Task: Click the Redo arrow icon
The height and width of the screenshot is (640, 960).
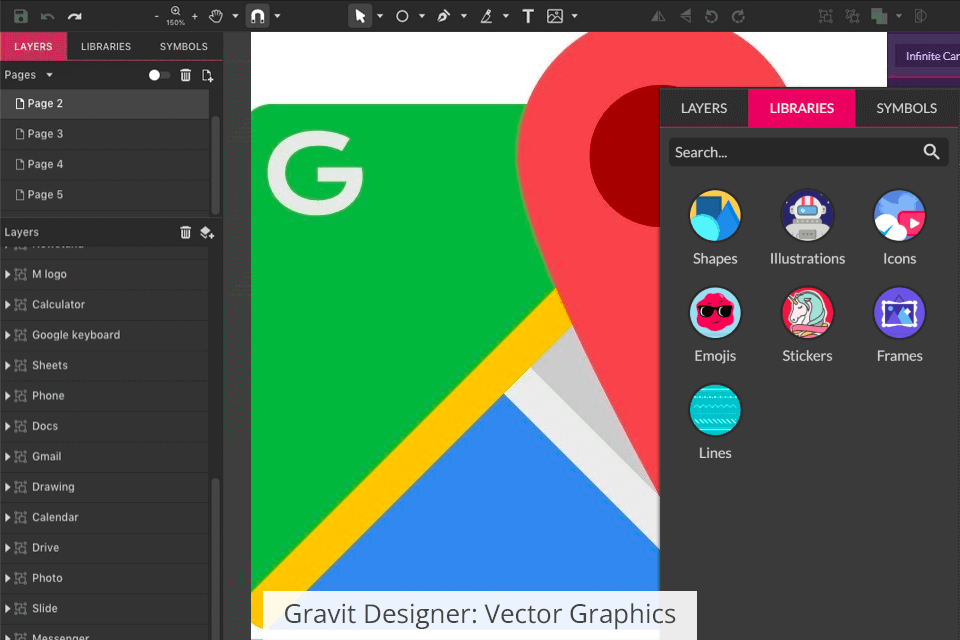Action: [75, 17]
